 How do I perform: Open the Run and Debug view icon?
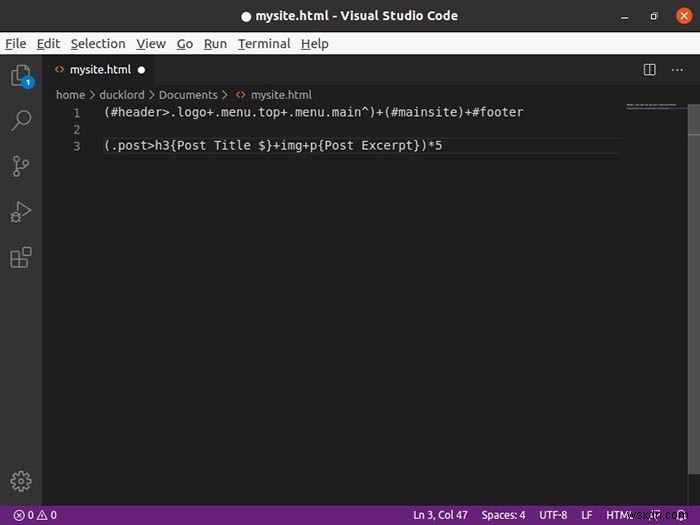coord(21,212)
